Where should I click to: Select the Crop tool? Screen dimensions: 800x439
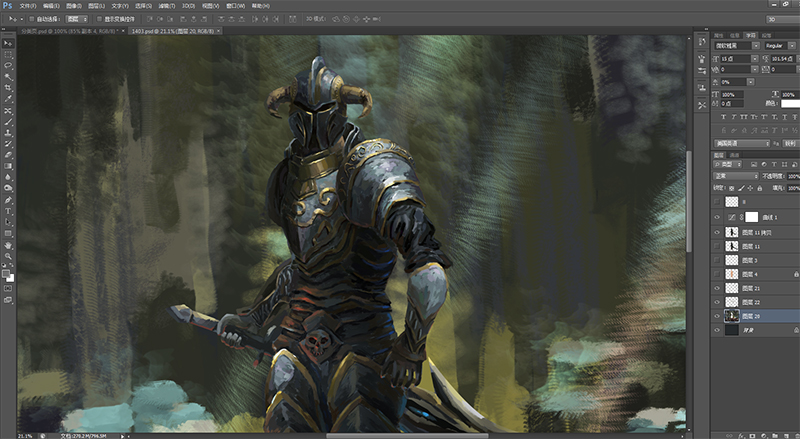coord(8,88)
